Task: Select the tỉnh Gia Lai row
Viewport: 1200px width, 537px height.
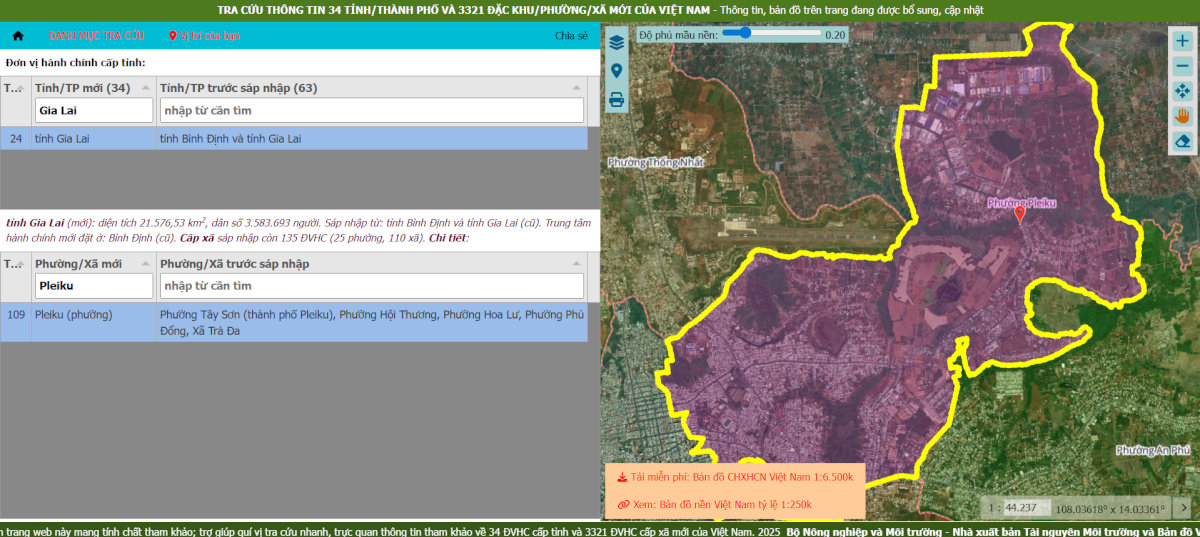Action: point(294,139)
